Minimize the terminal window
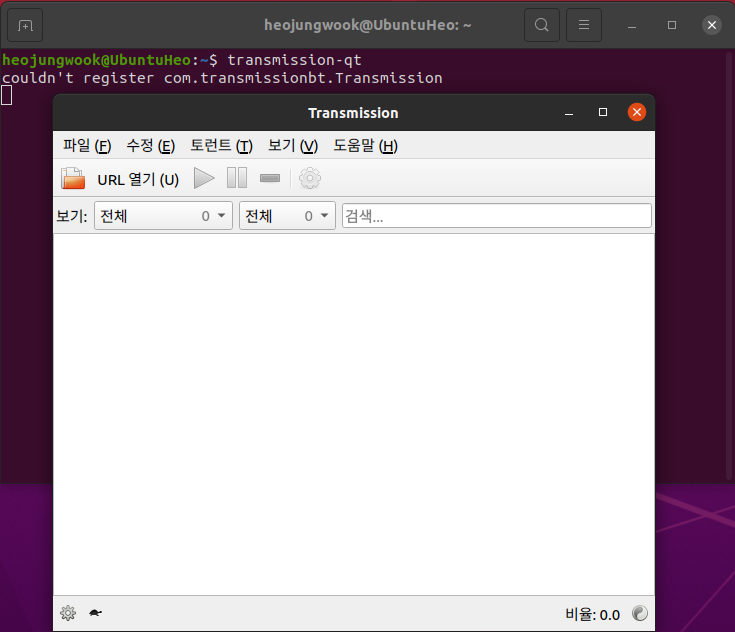Image resolution: width=735 pixels, height=632 pixels. click(632, 26)
